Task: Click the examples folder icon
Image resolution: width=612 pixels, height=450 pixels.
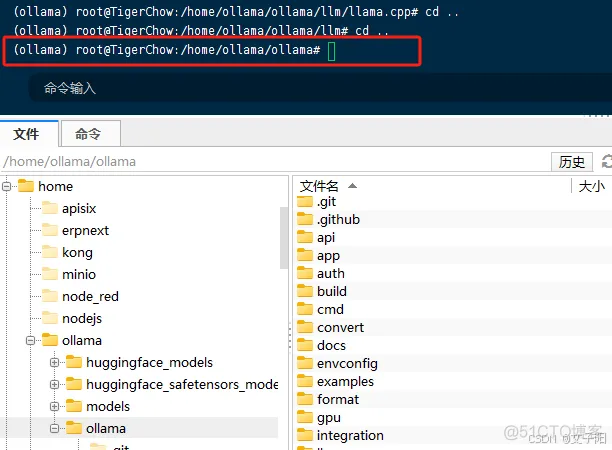Action: pyautogui.click(x=305, y=381)
